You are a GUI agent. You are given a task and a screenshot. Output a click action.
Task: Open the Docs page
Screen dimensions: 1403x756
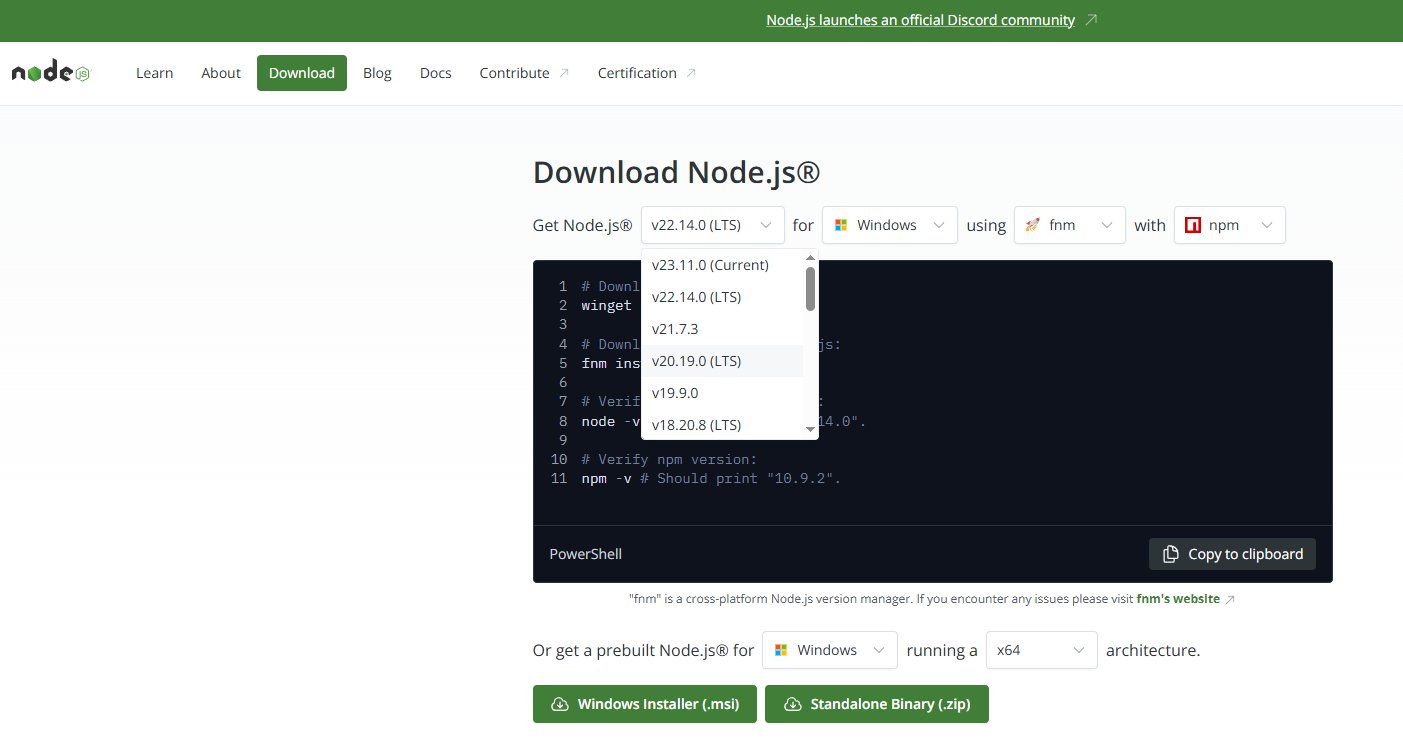pos(436,73)
